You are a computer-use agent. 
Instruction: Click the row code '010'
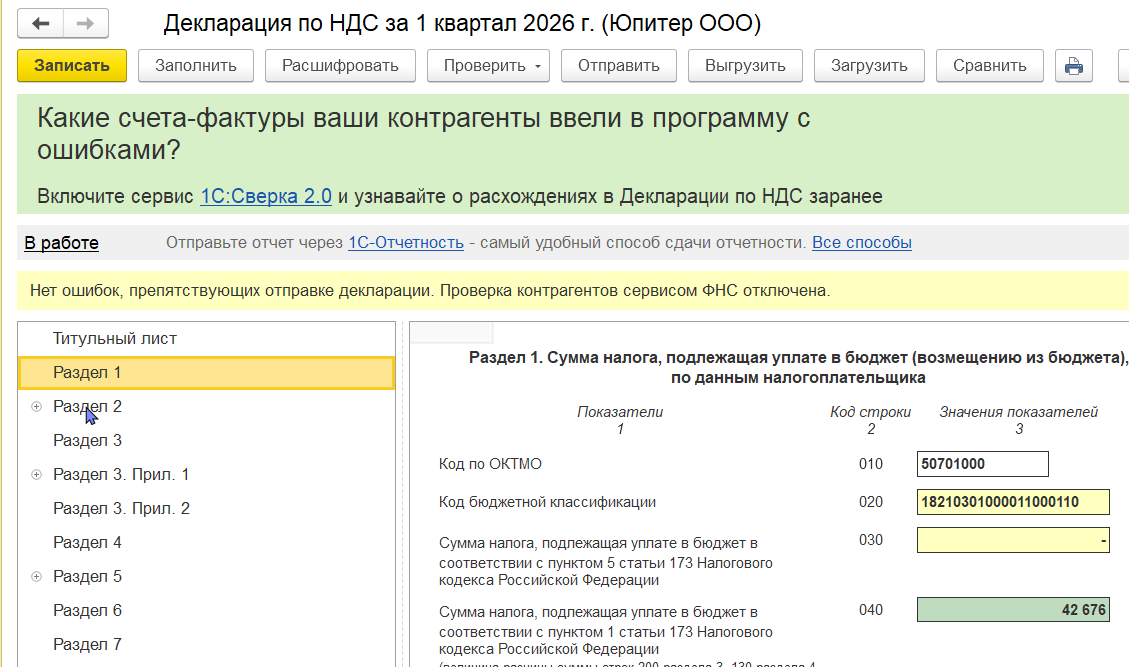[871, 465]
